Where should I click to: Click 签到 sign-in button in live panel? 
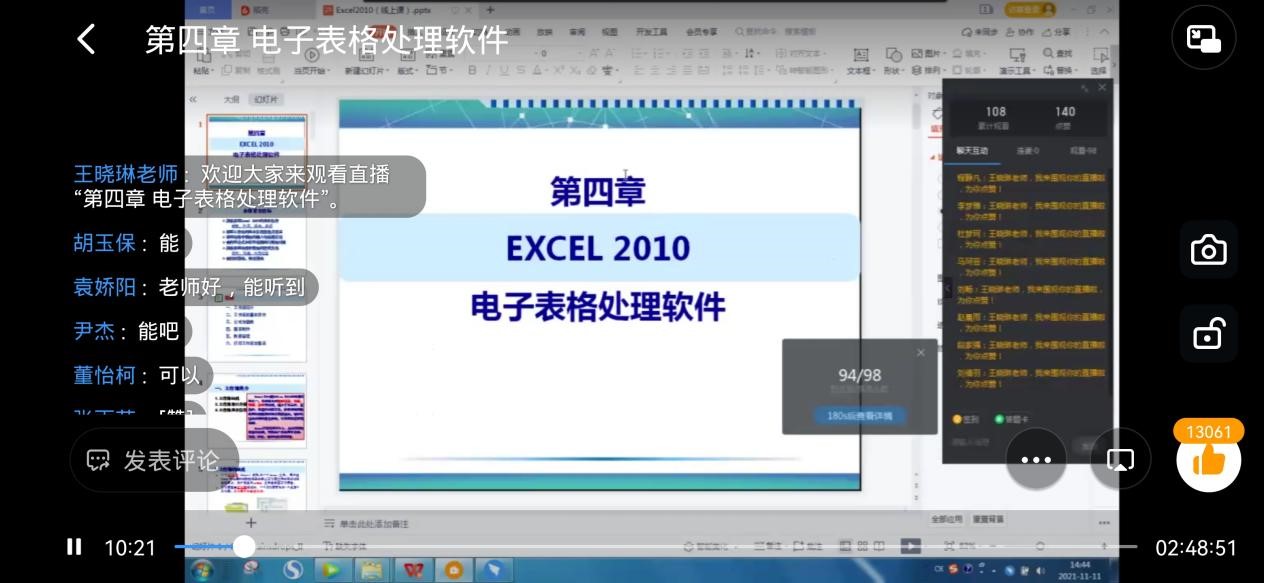click(966, 420)
